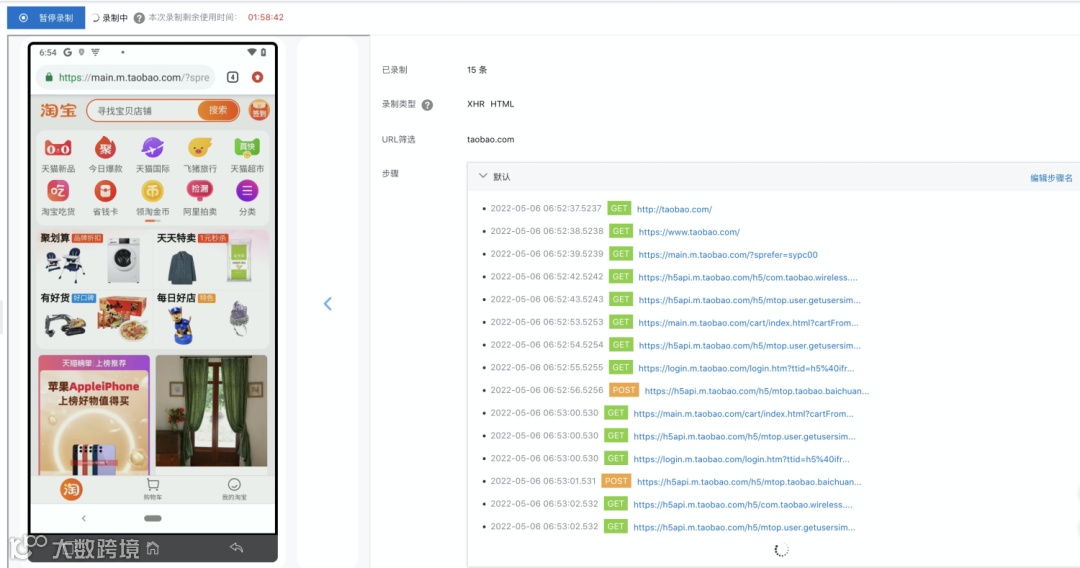
Task: Click the emulator home icon in dark toolbar
Action: (x=153, y=549)
